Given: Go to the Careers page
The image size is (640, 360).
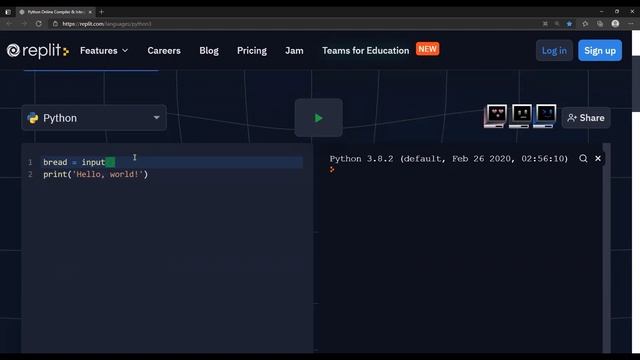Looking at the screenshot, I should [x=164, y=51].
